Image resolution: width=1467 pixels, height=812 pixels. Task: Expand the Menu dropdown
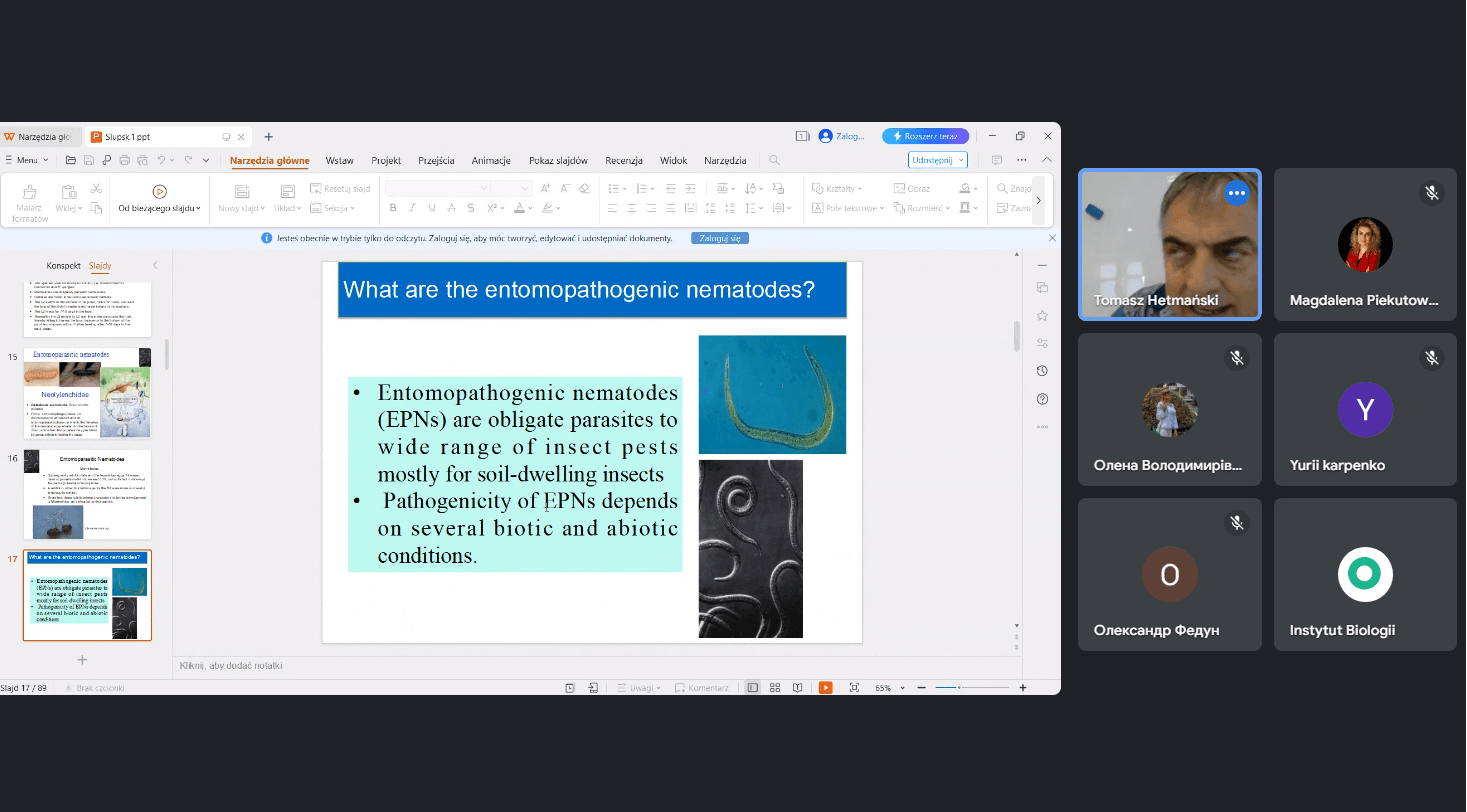pos(27,160)
